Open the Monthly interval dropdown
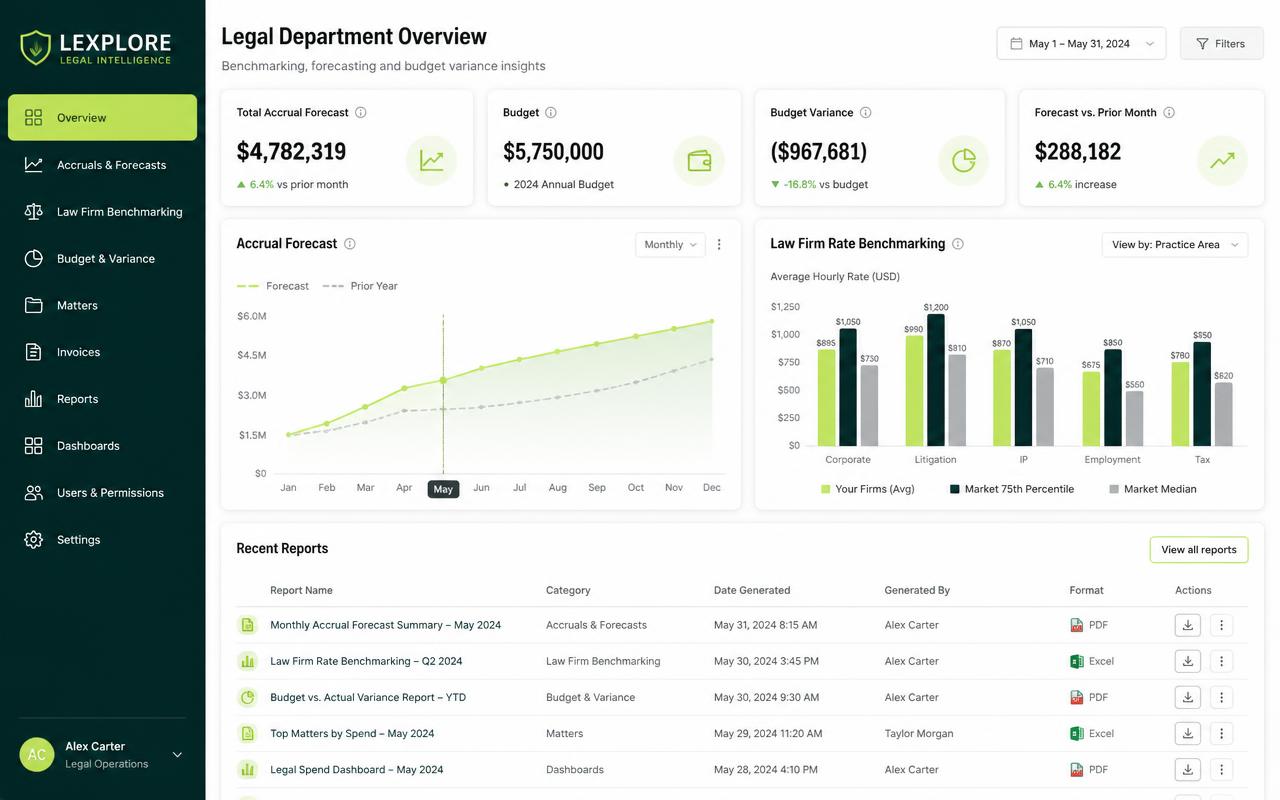 pos(670,245)
